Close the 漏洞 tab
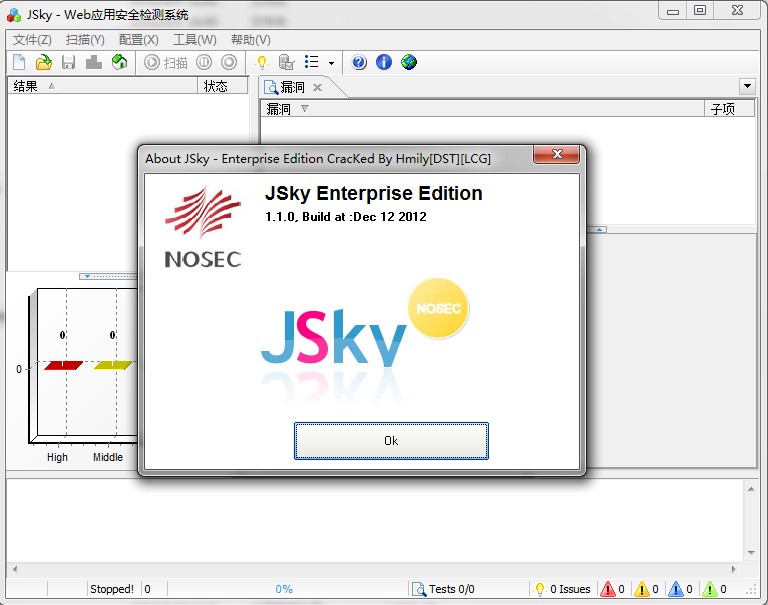This screenshot has height=605, width=768. coord(317,88)
